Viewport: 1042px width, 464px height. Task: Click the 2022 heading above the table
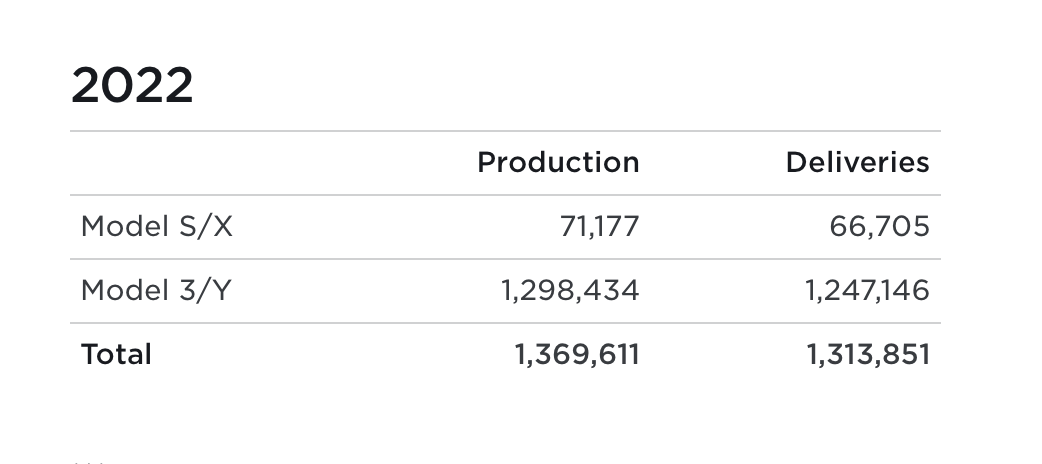point(132,85)
